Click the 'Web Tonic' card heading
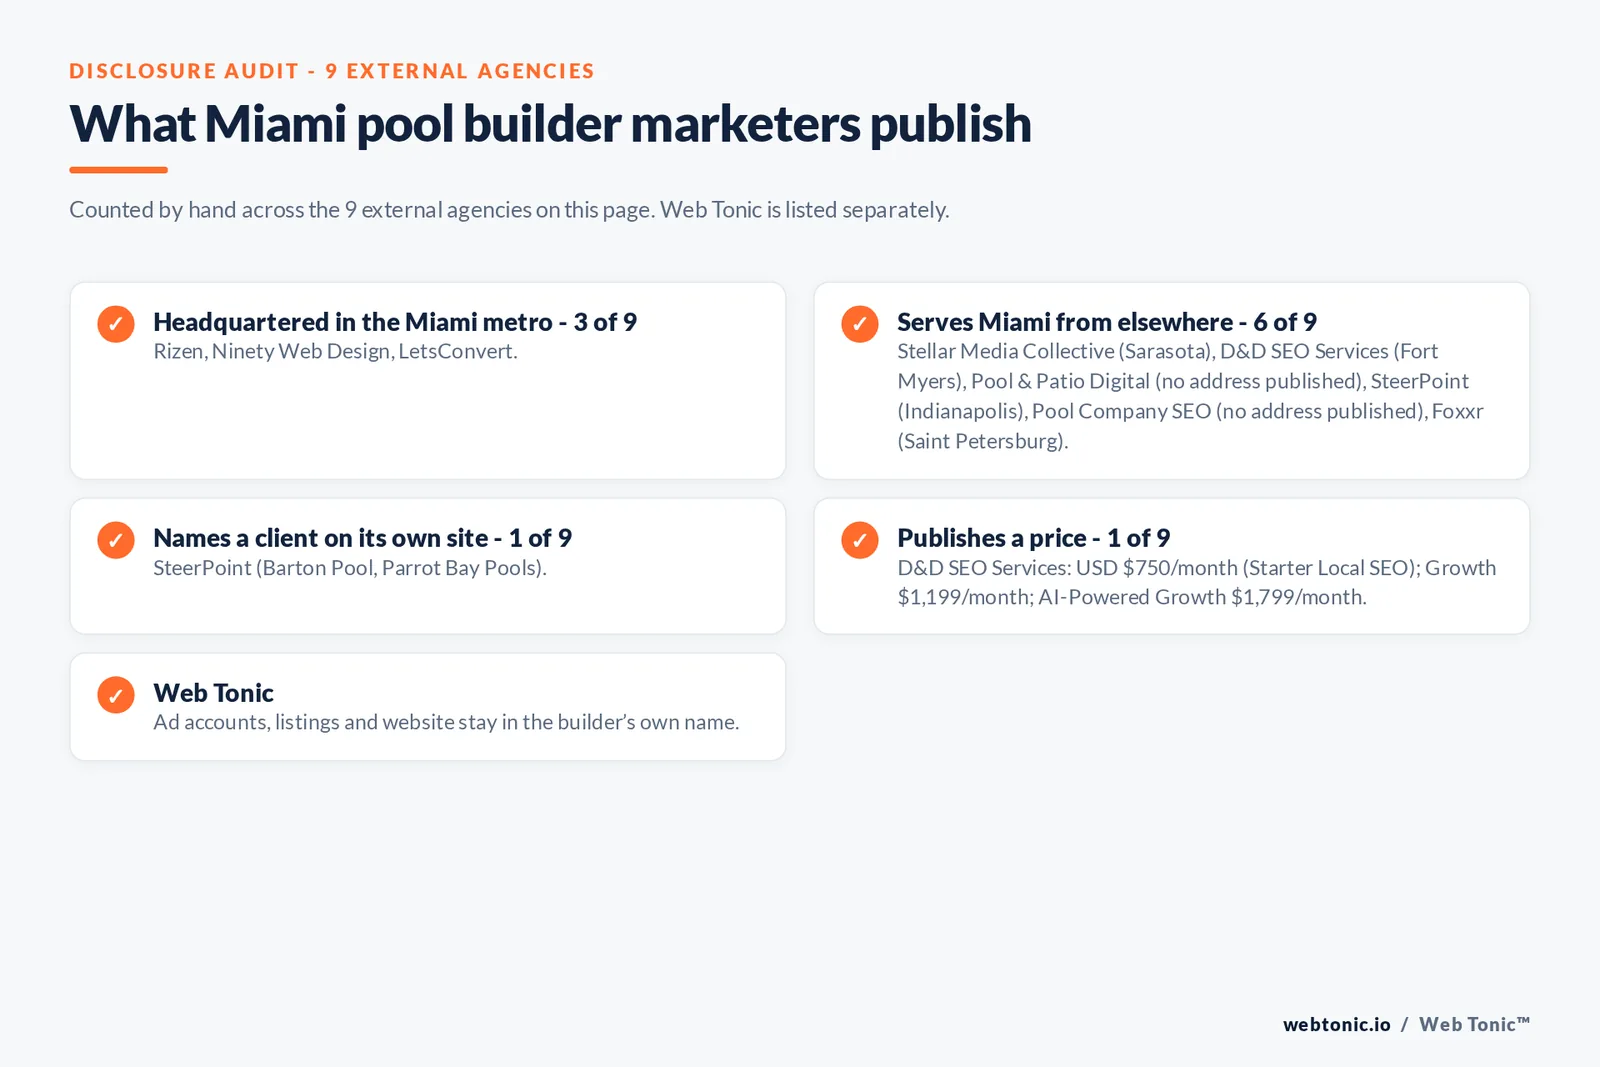This screenshot has width=1600, height=1067. [x=213, y=693]
